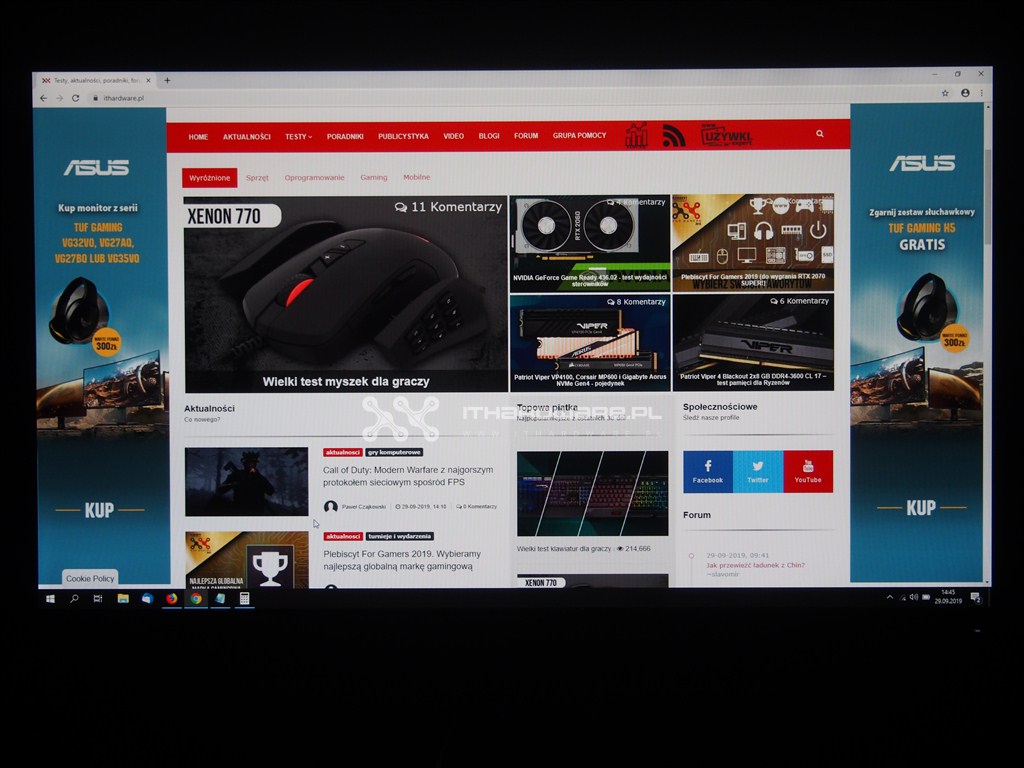Open the YouTube profile button

tap(808, 471)
